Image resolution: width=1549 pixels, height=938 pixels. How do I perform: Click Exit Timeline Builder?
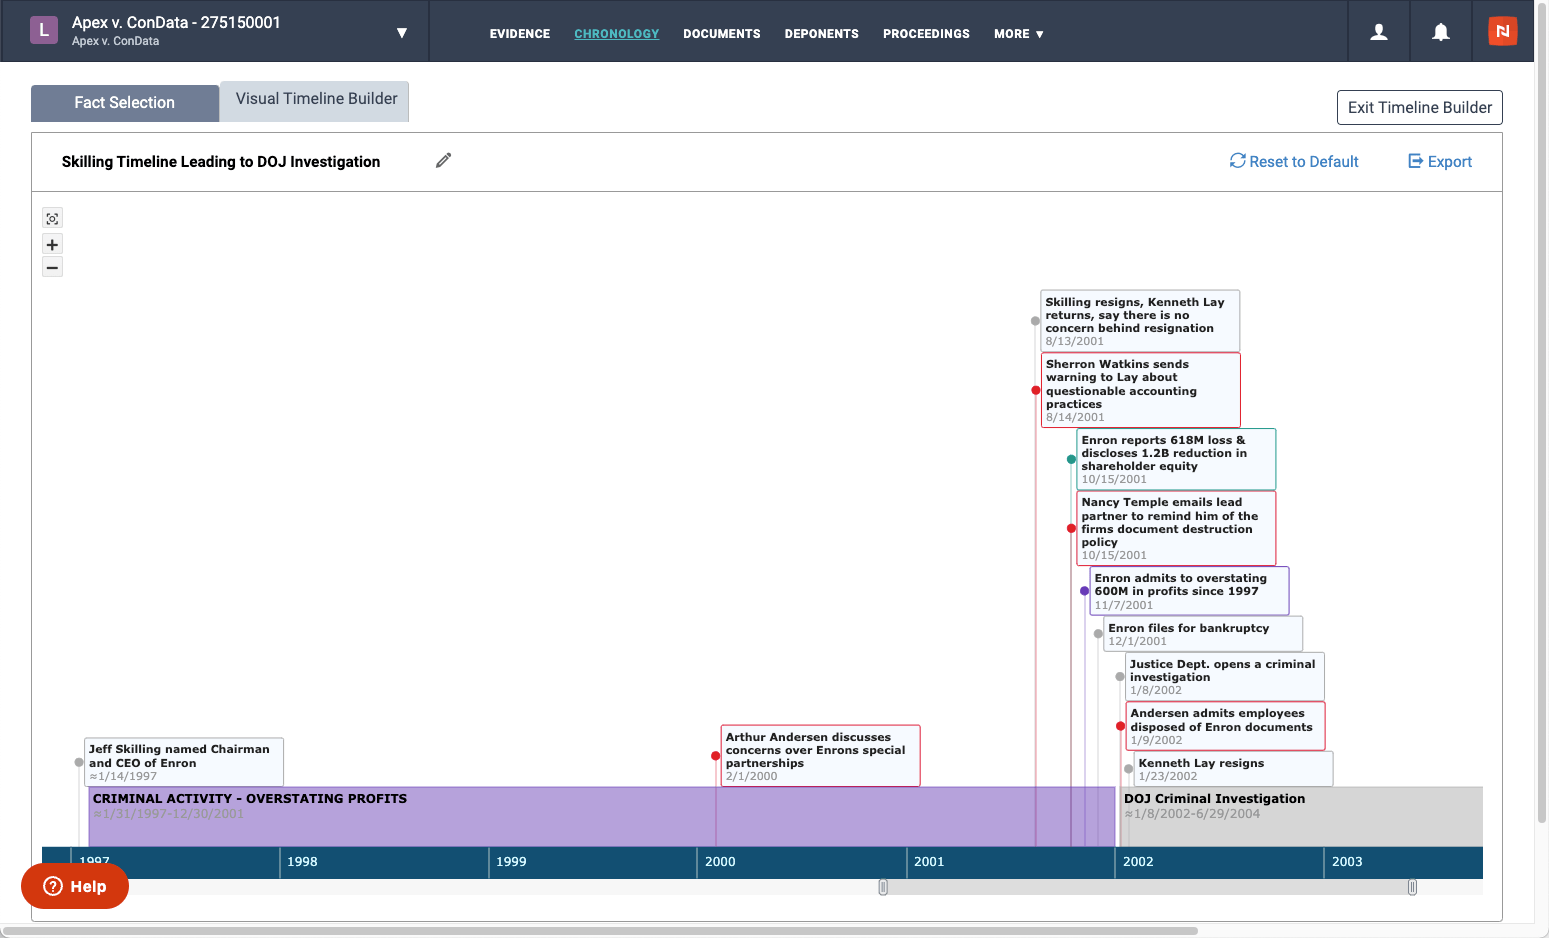coord(1419,107)
